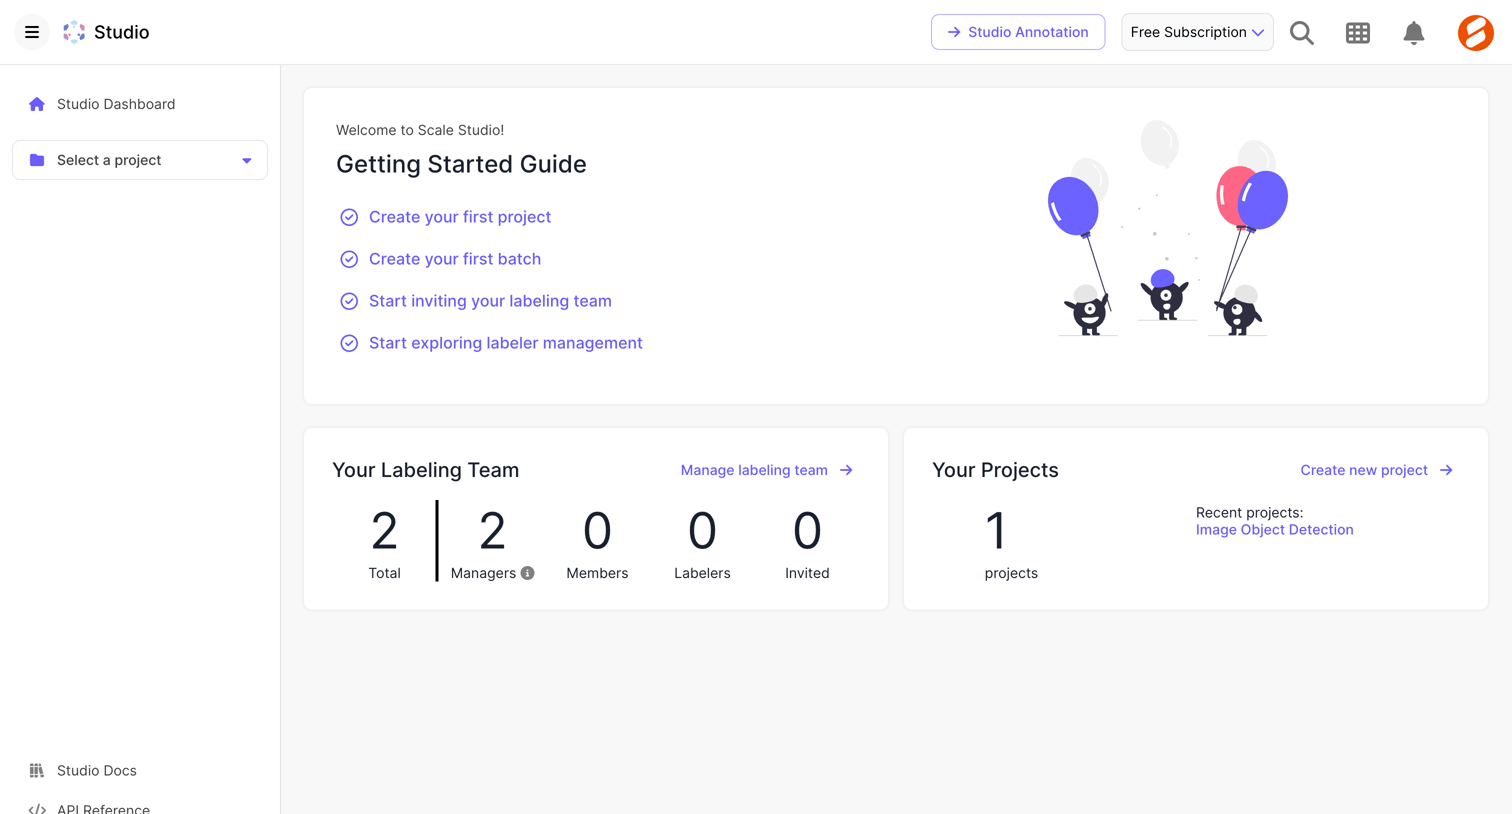Click checkmark beside Start inviting your labeling team
This screenshot has width=1512, height=814.
(x=349, y=301)
